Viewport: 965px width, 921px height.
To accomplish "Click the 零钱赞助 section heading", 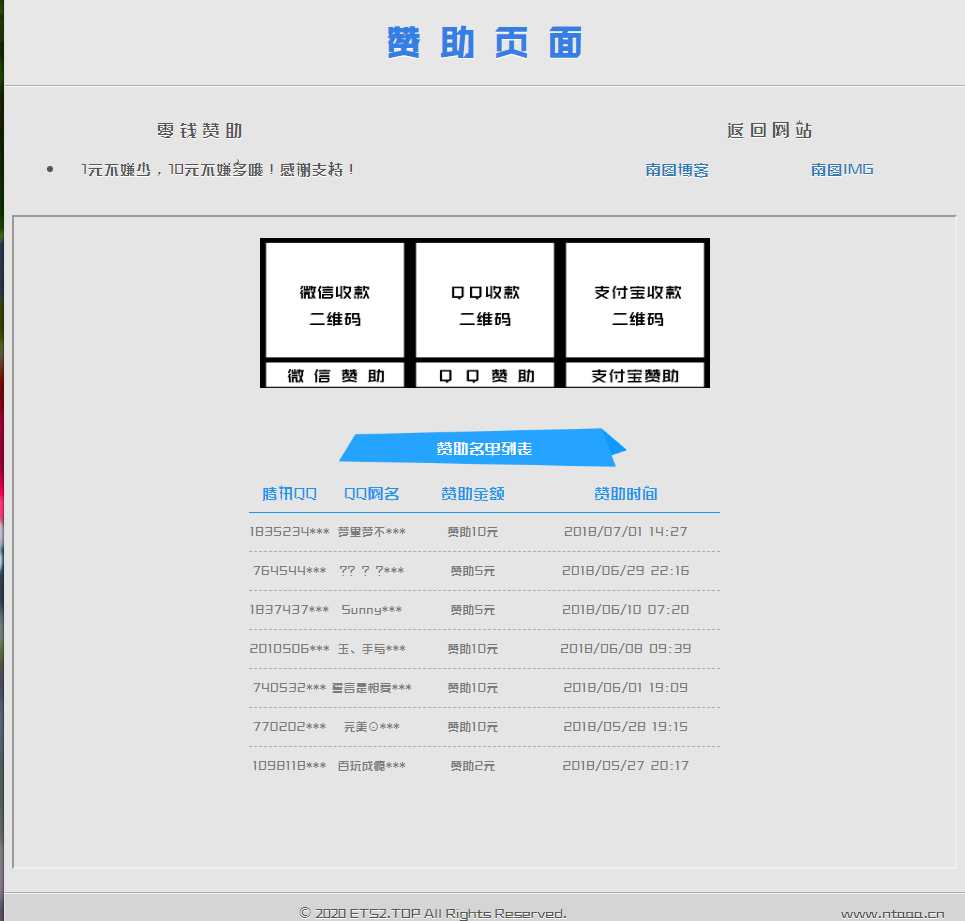I will click(x=200, y=130).
